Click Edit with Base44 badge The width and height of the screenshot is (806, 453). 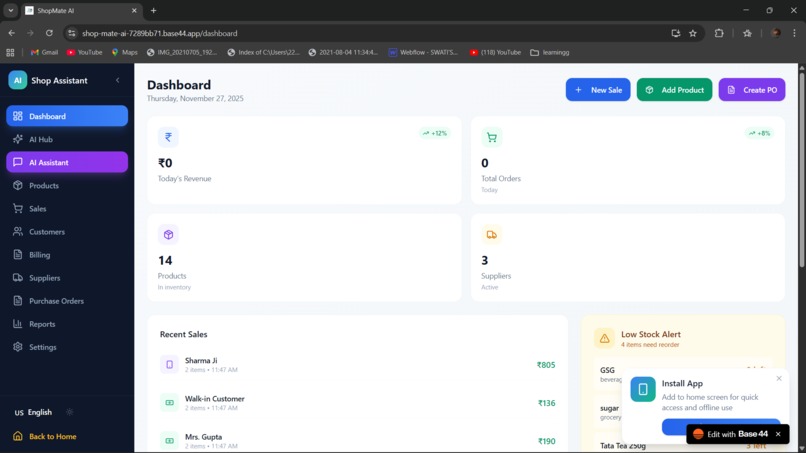[x=730, y=434]
